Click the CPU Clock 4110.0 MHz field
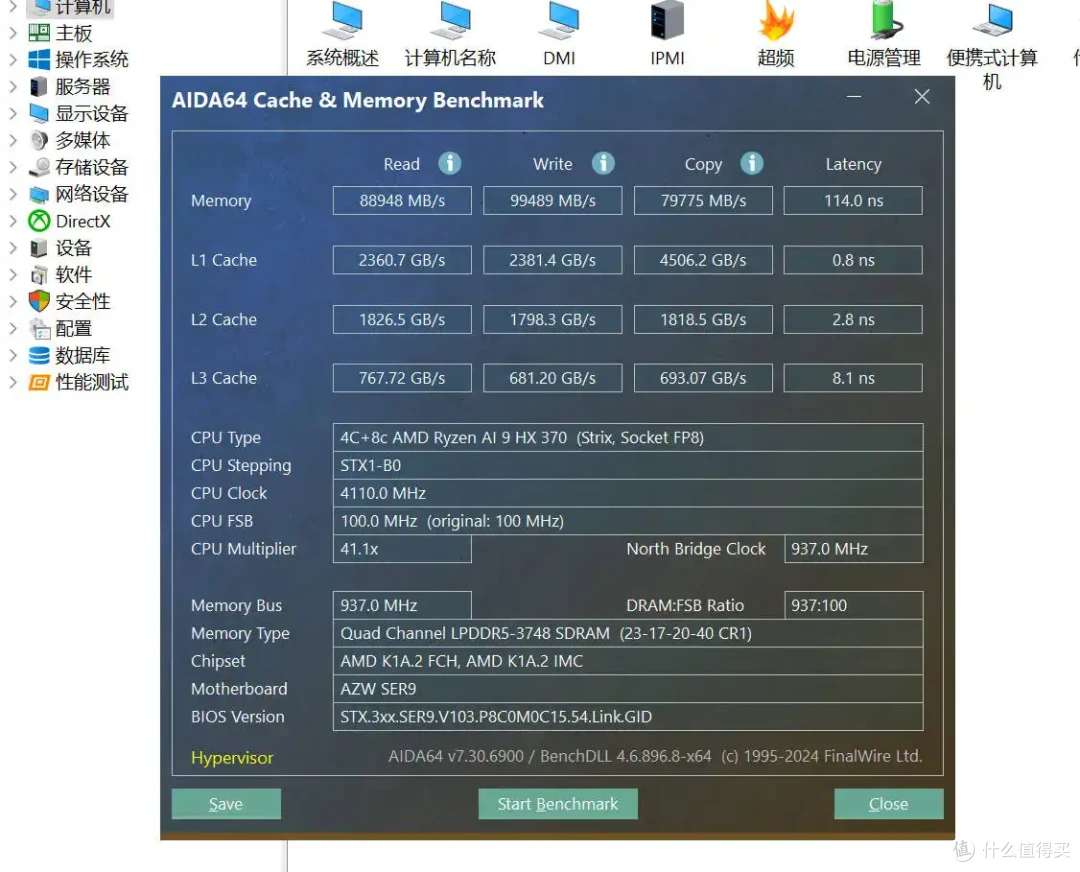 tap(628, 493)
